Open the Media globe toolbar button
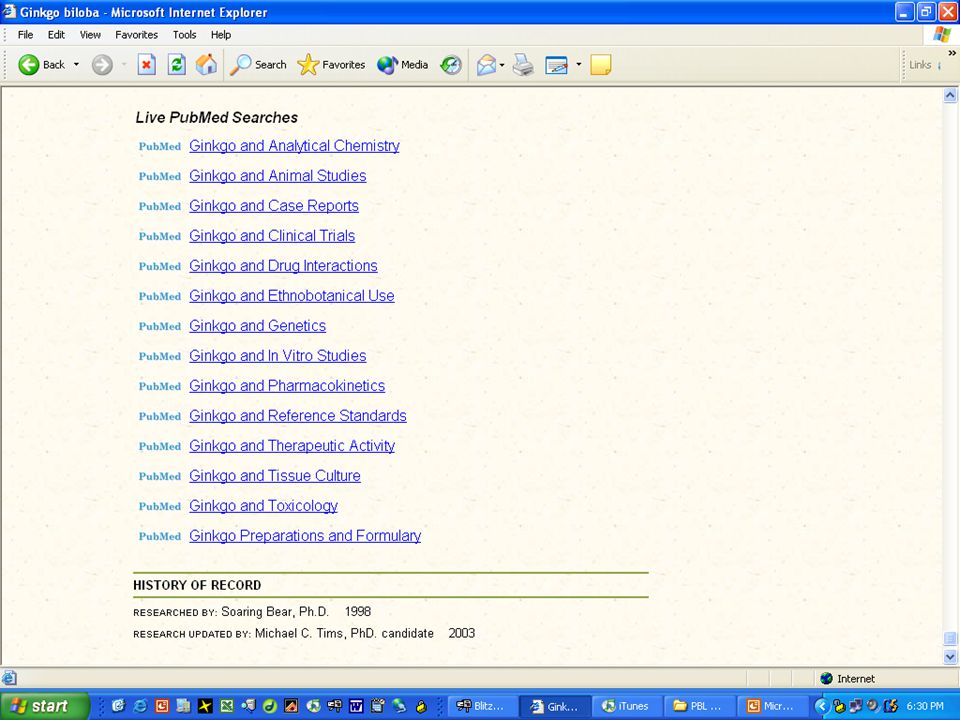Screen dimensions: 960x720 pyautogui.click(x=402, y=64)
